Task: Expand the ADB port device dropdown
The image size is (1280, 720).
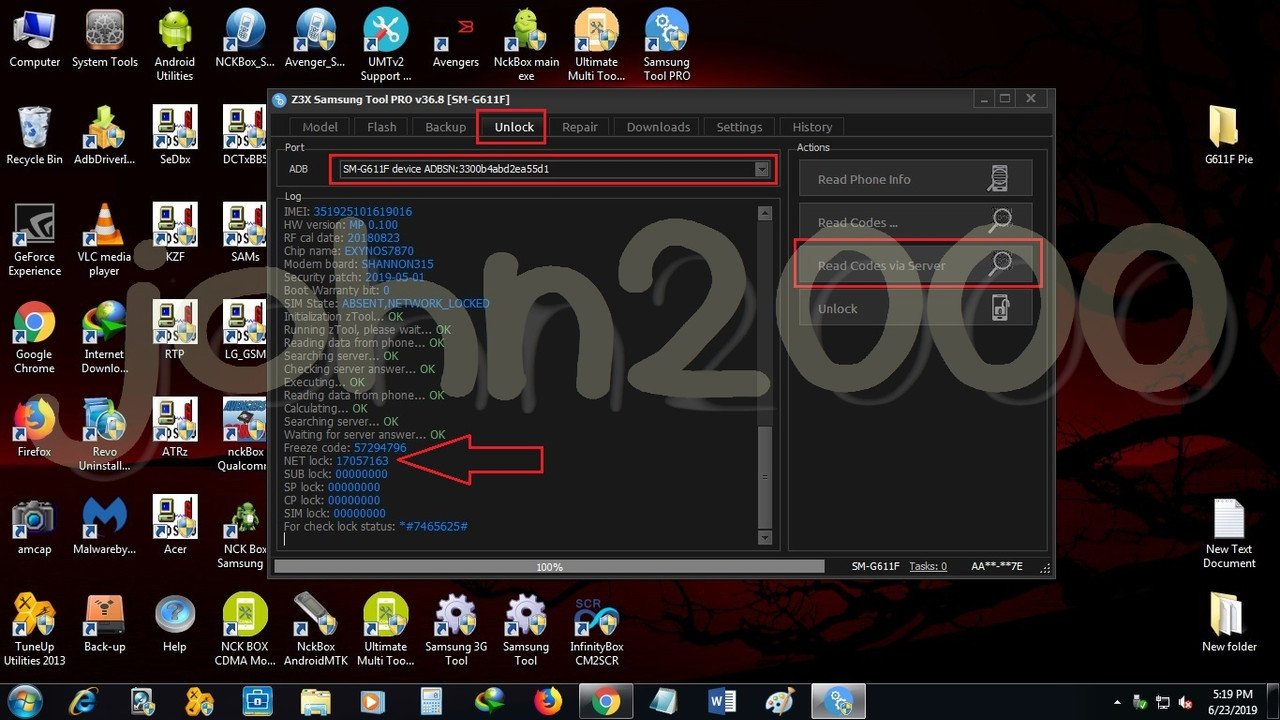Action: click(x=762, y=170)
